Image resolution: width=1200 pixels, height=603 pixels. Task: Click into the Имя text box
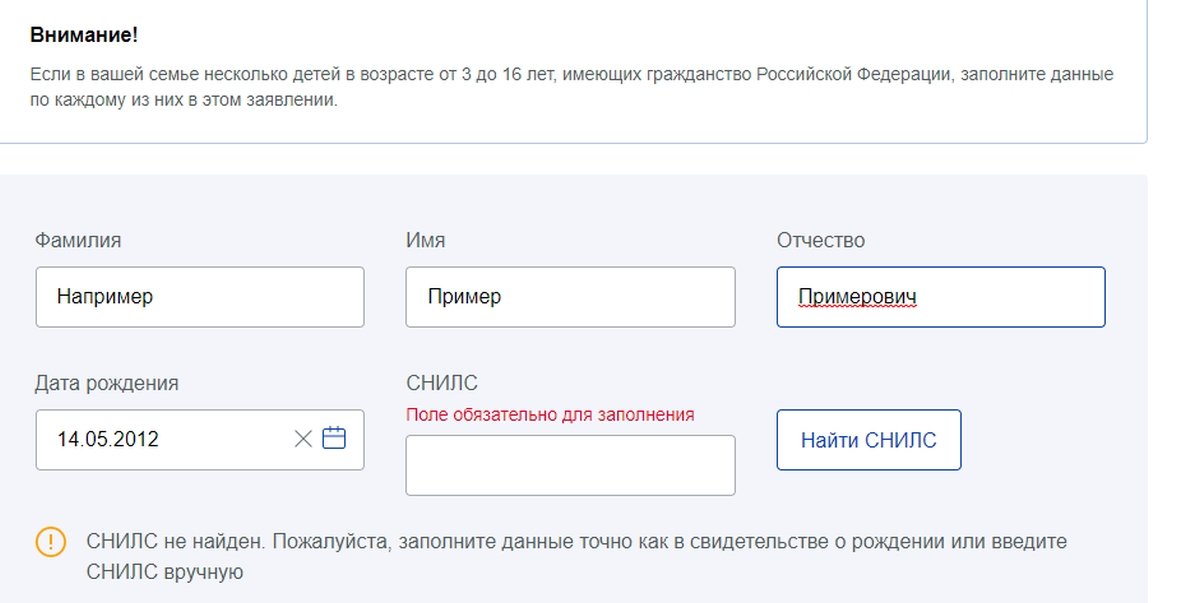(570, 297)
